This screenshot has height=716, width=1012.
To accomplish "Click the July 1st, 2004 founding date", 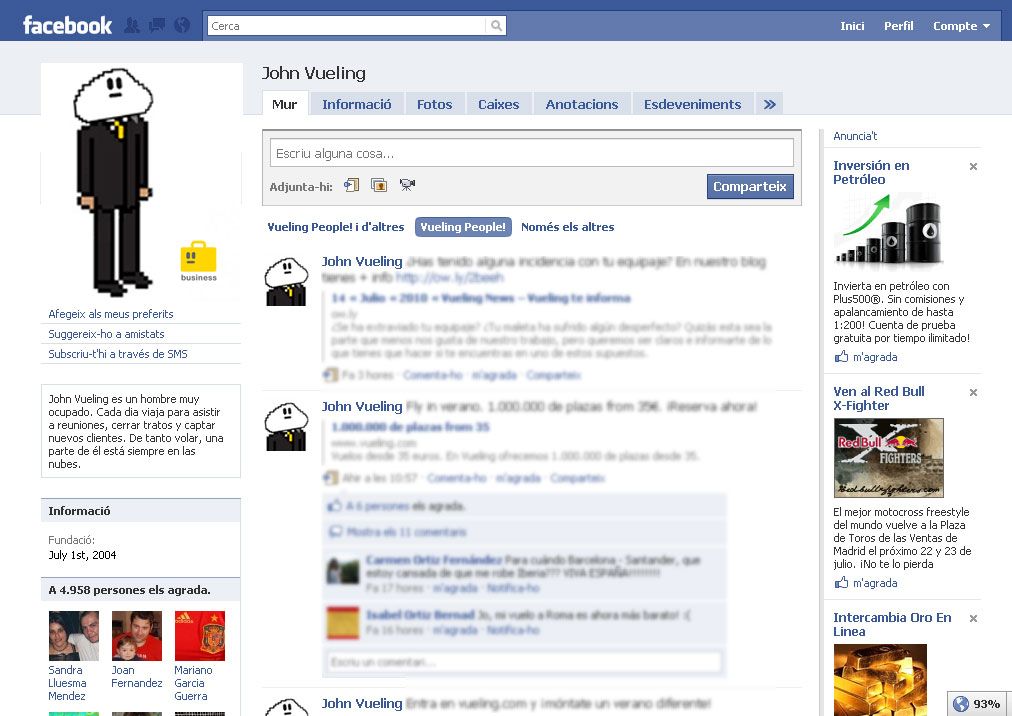I will [82, 555].
